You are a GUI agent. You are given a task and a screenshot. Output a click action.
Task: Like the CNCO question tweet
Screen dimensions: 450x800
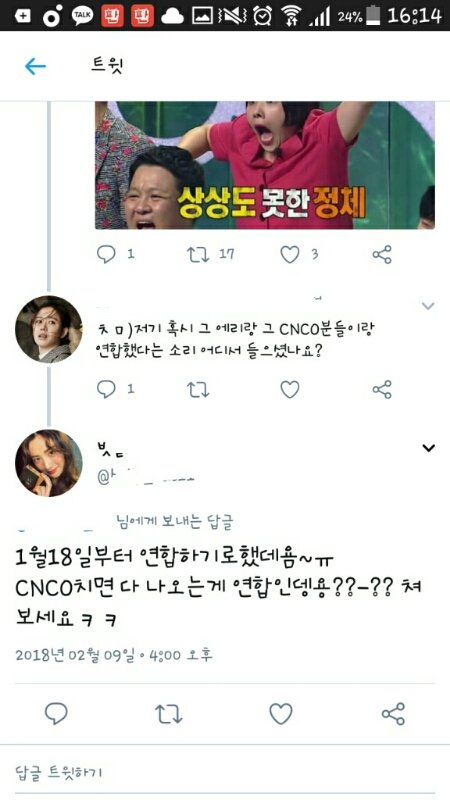click(x=290, y=390)
